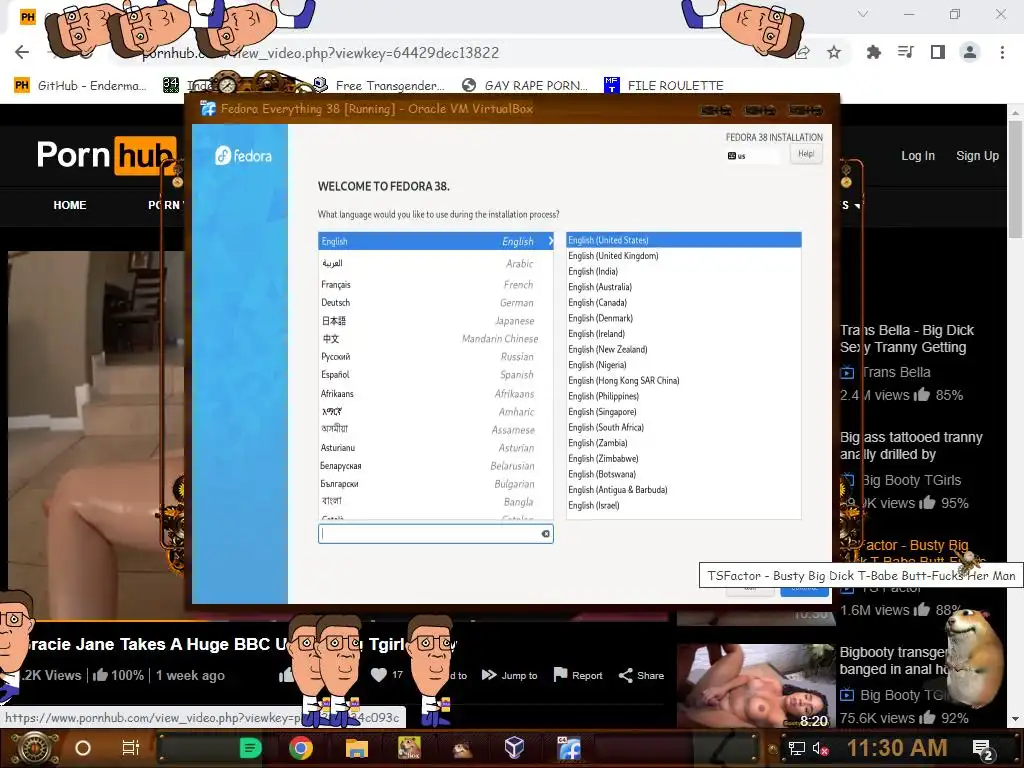Open the share page icon in address bar

[802, 52]
